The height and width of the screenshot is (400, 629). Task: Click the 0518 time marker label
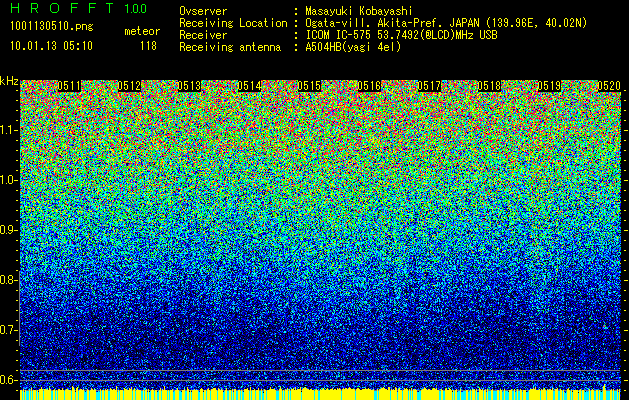click(x=489, y=86)
